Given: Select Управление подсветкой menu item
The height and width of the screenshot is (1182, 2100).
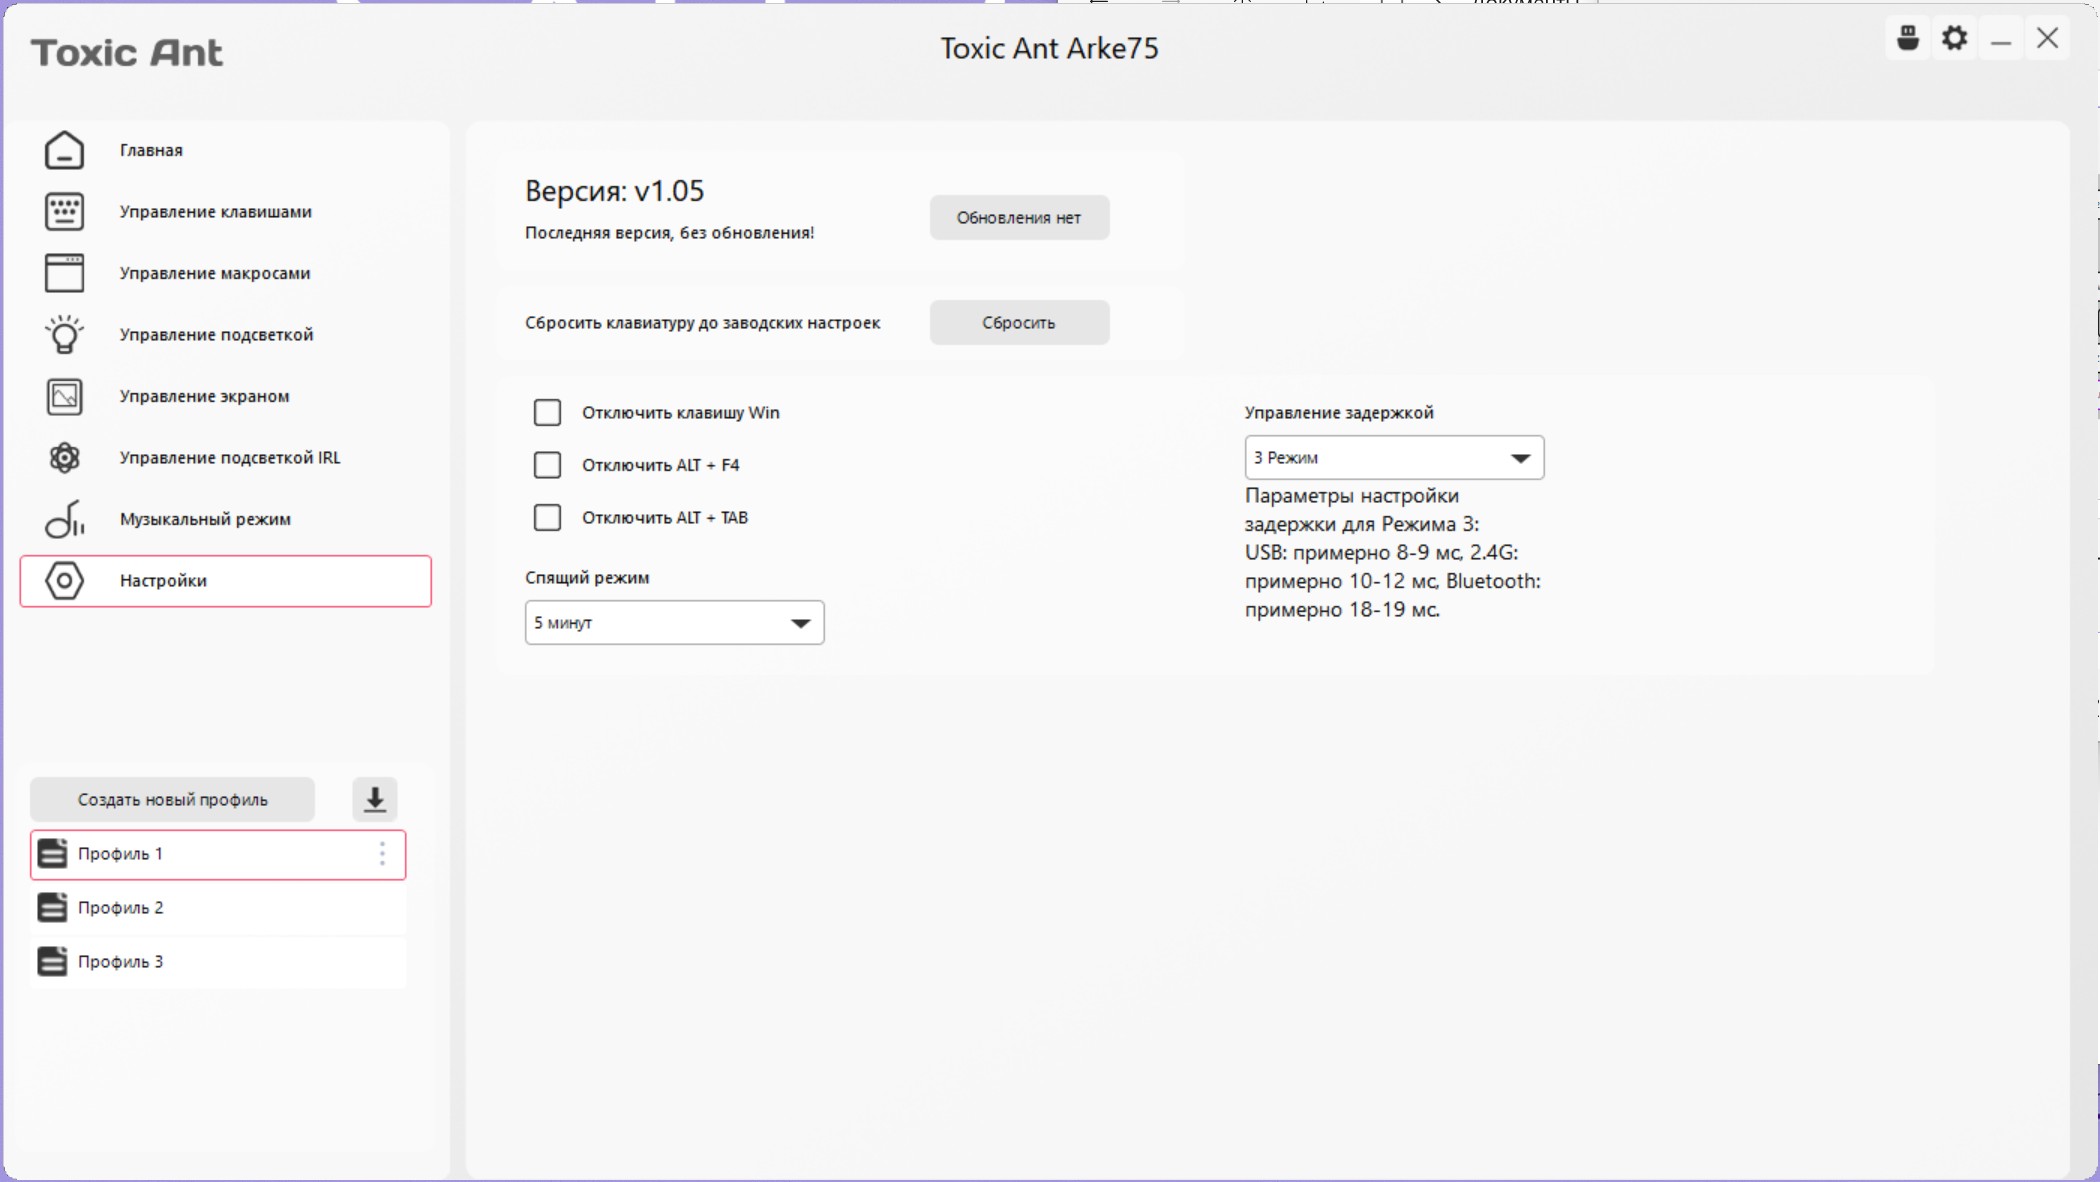Looking at the screenshot, I should (x=226, y=335).
